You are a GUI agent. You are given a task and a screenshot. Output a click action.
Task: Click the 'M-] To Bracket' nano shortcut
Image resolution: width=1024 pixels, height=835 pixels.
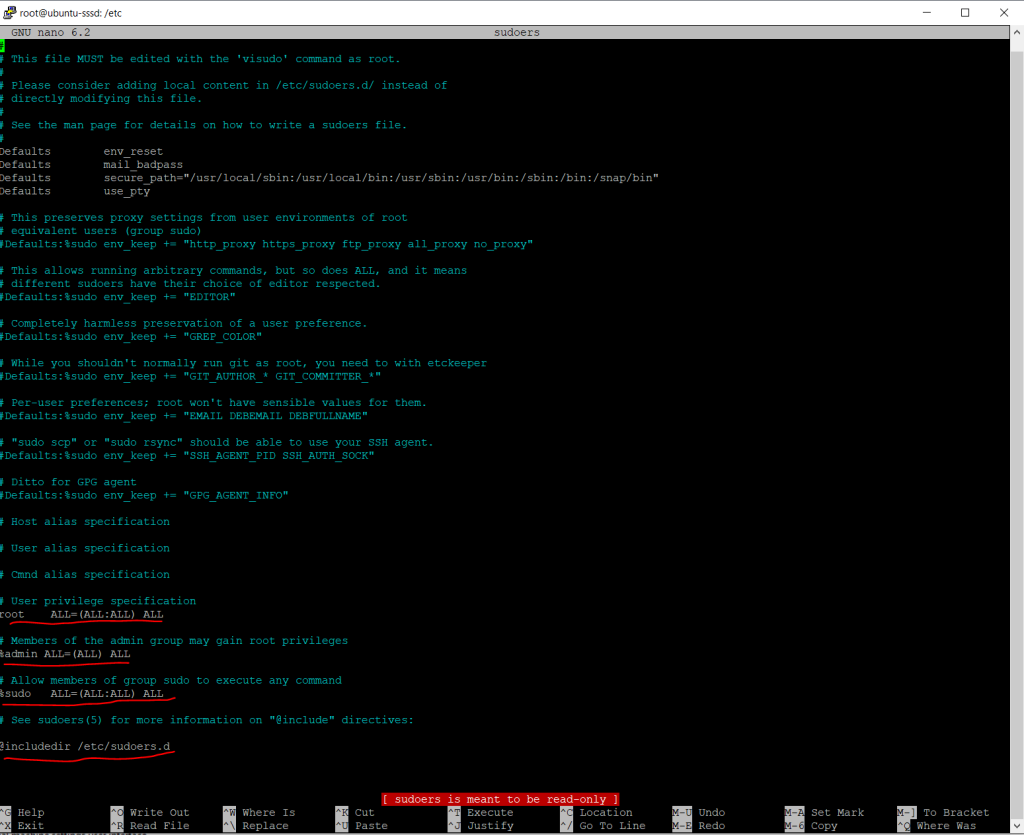coord(943,813)
